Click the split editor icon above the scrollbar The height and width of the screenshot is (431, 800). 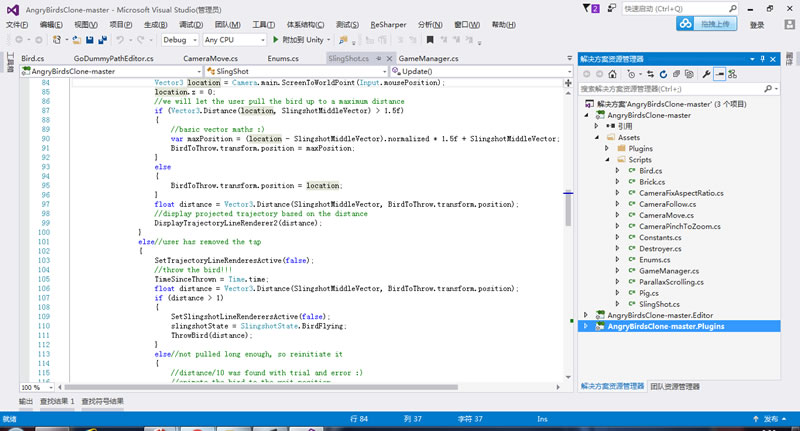568,82
